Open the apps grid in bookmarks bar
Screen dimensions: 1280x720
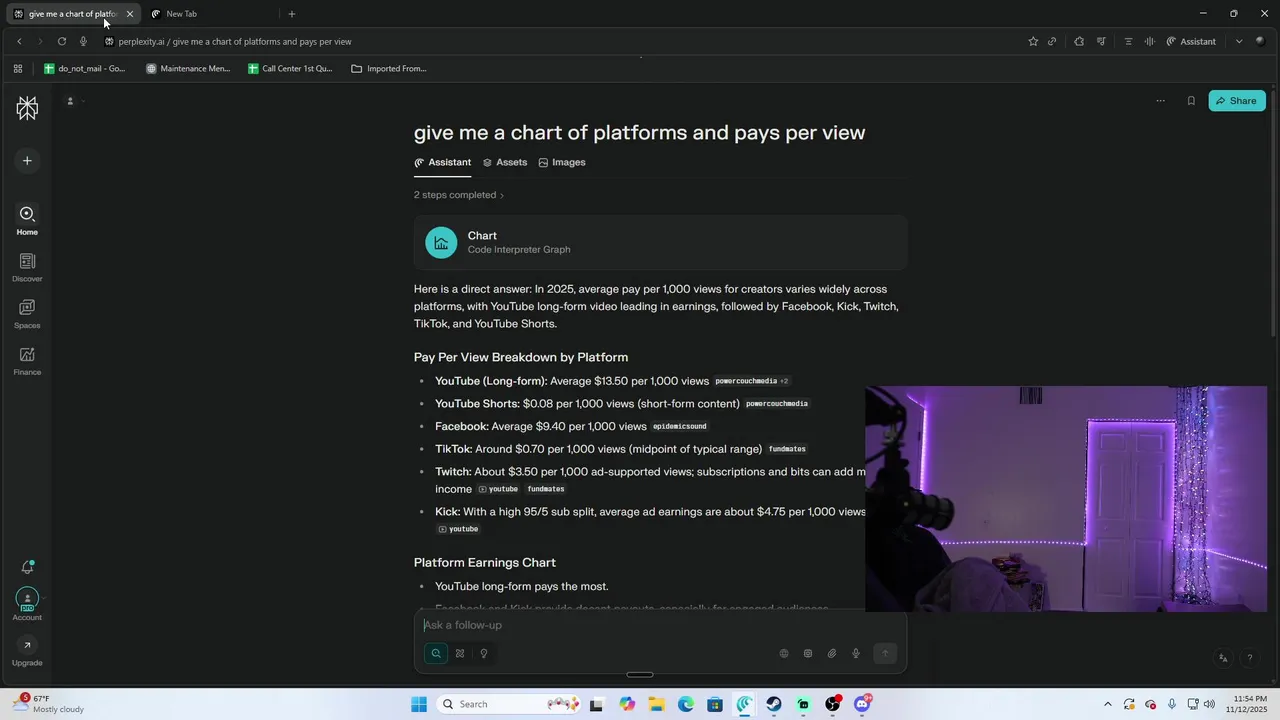18,69
